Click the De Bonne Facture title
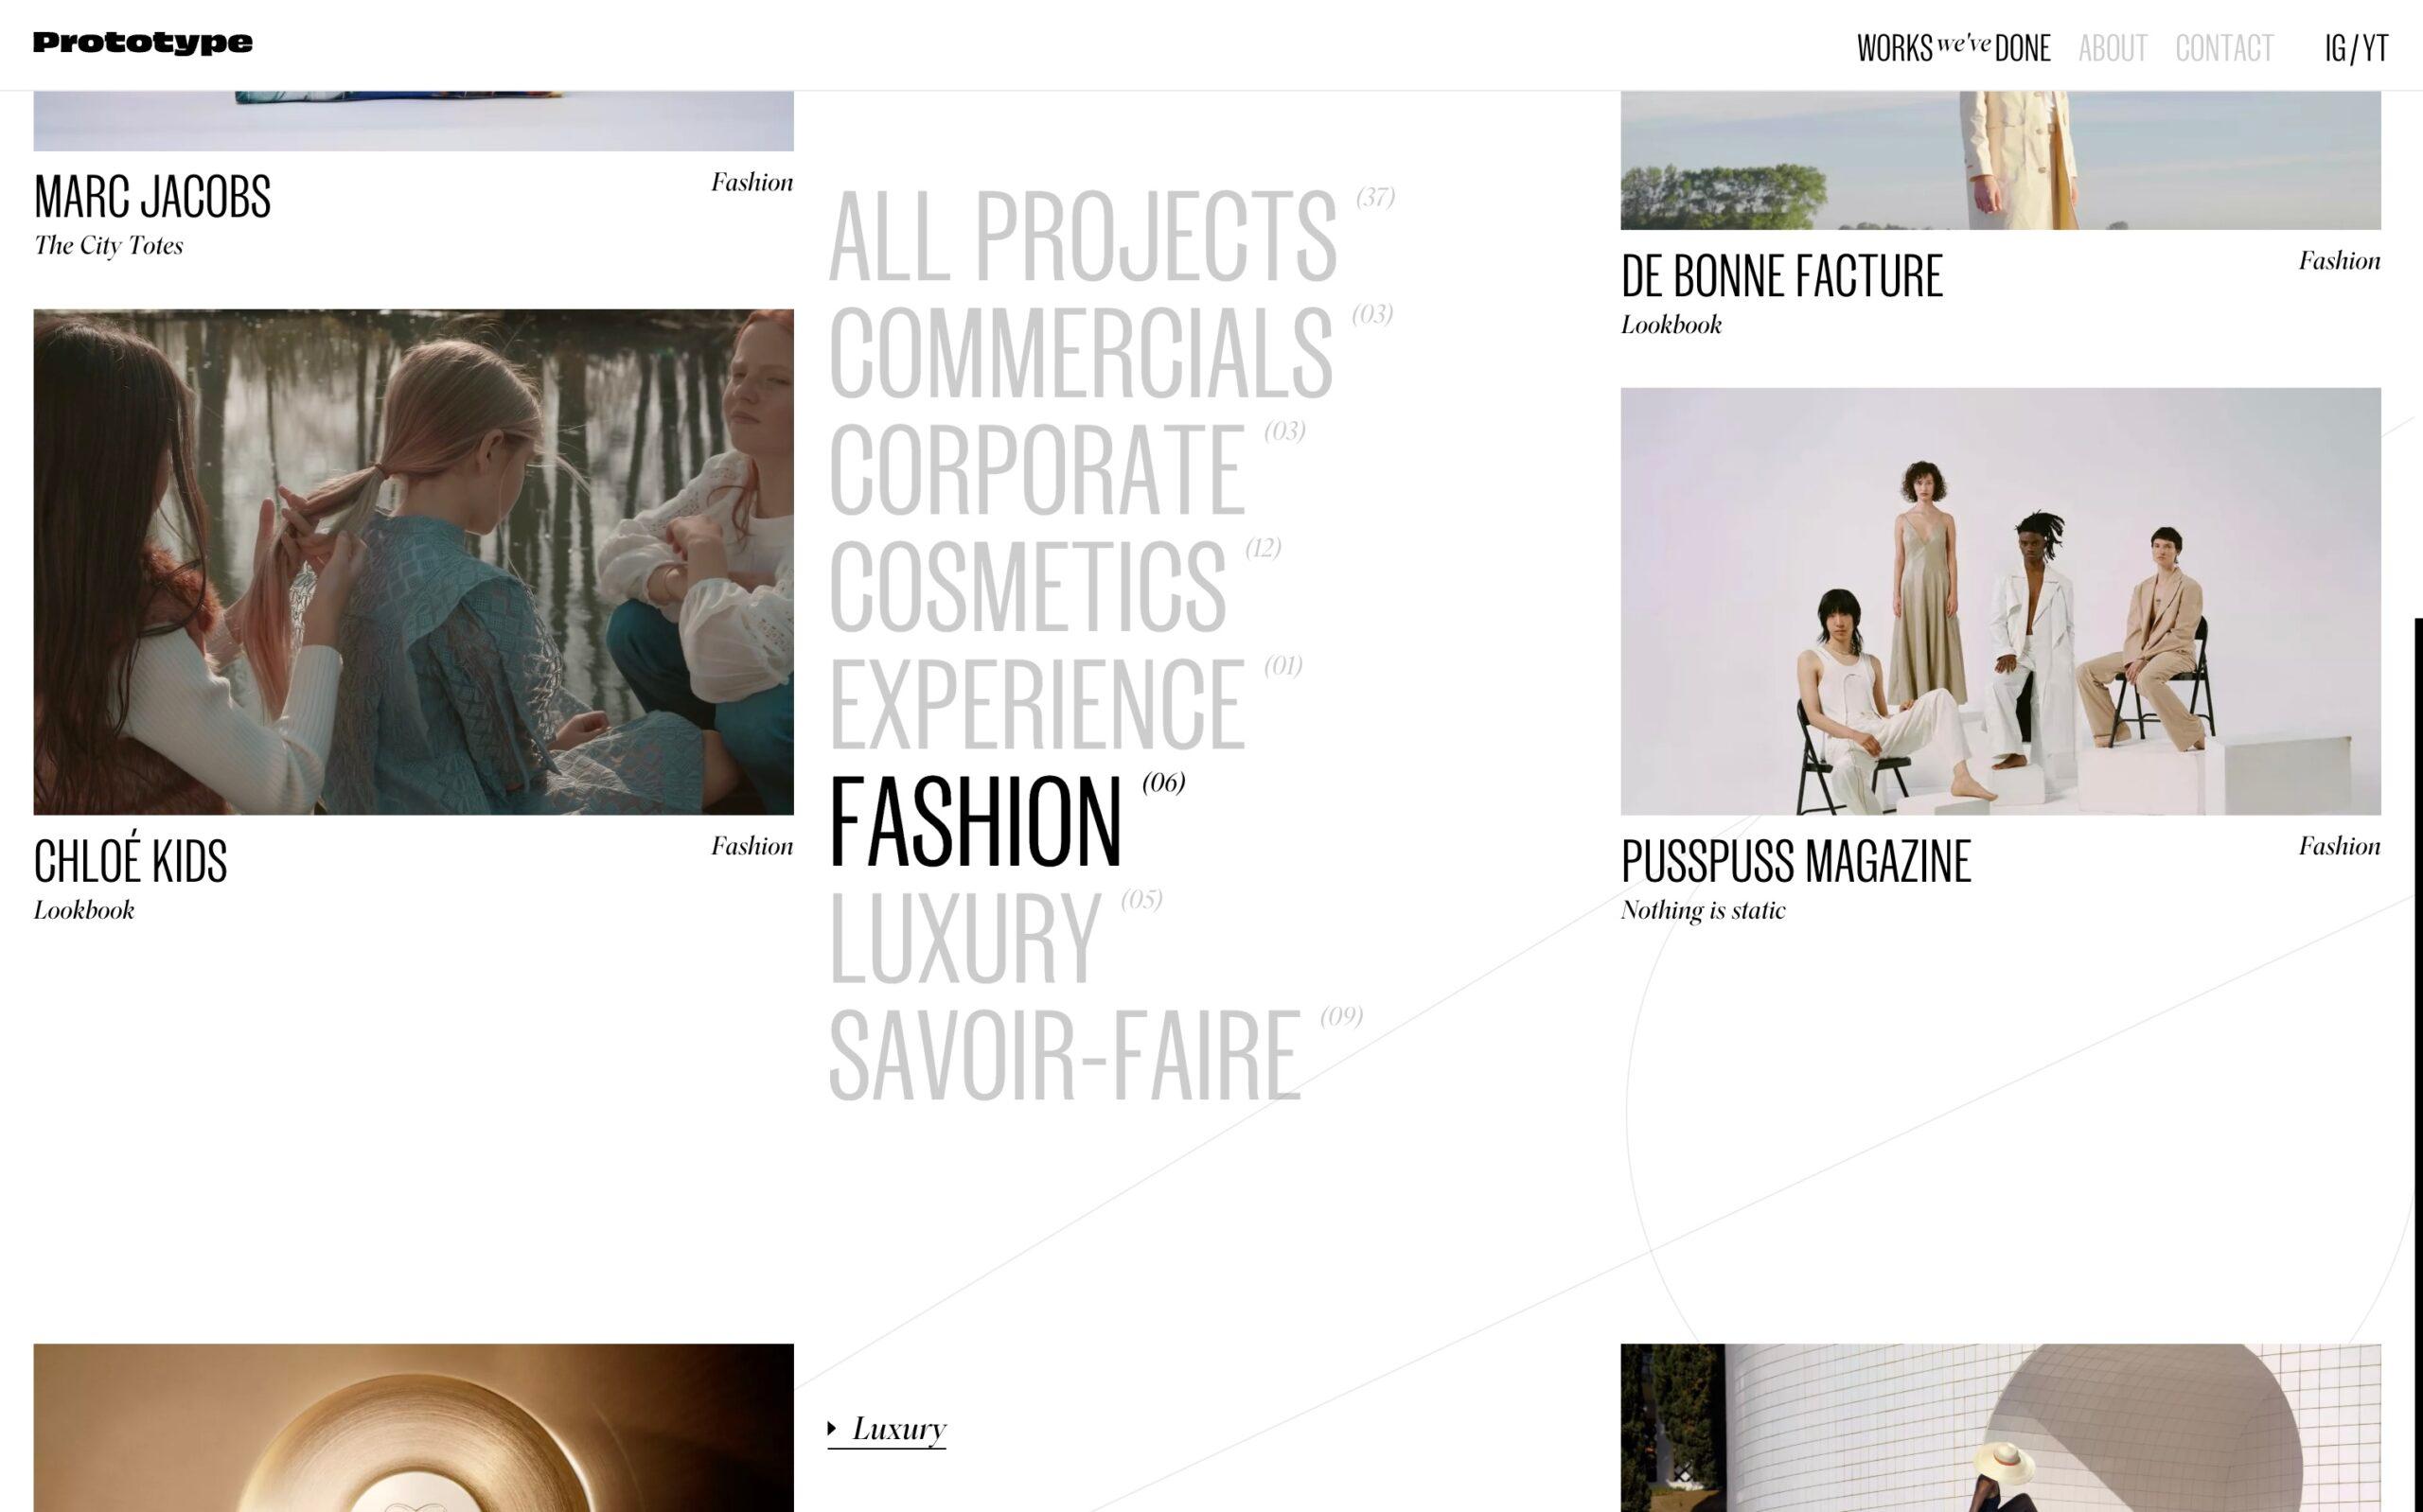This screenshot has height=1512, width=2423. pos(1781,277)
